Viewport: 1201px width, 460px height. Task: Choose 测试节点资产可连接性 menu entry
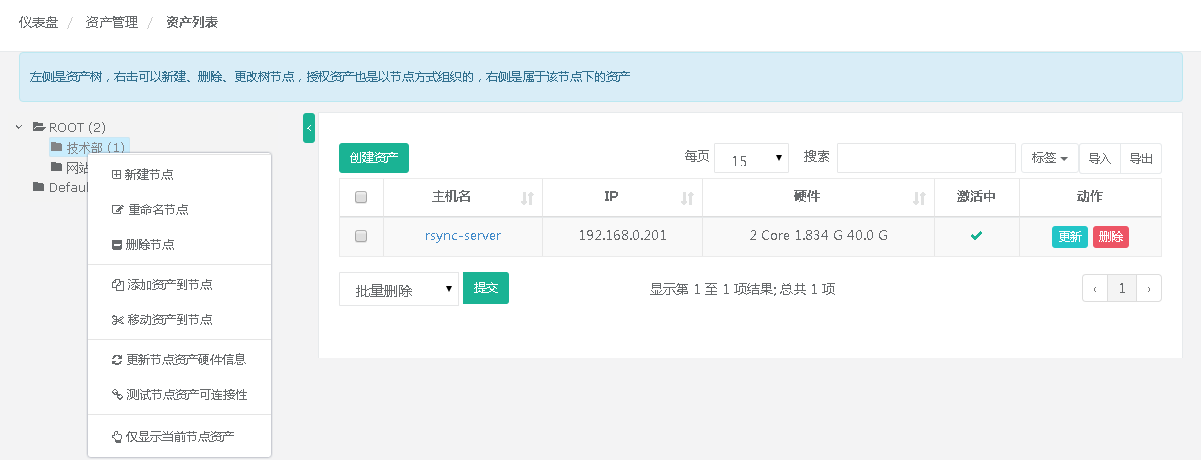point(180,394)
